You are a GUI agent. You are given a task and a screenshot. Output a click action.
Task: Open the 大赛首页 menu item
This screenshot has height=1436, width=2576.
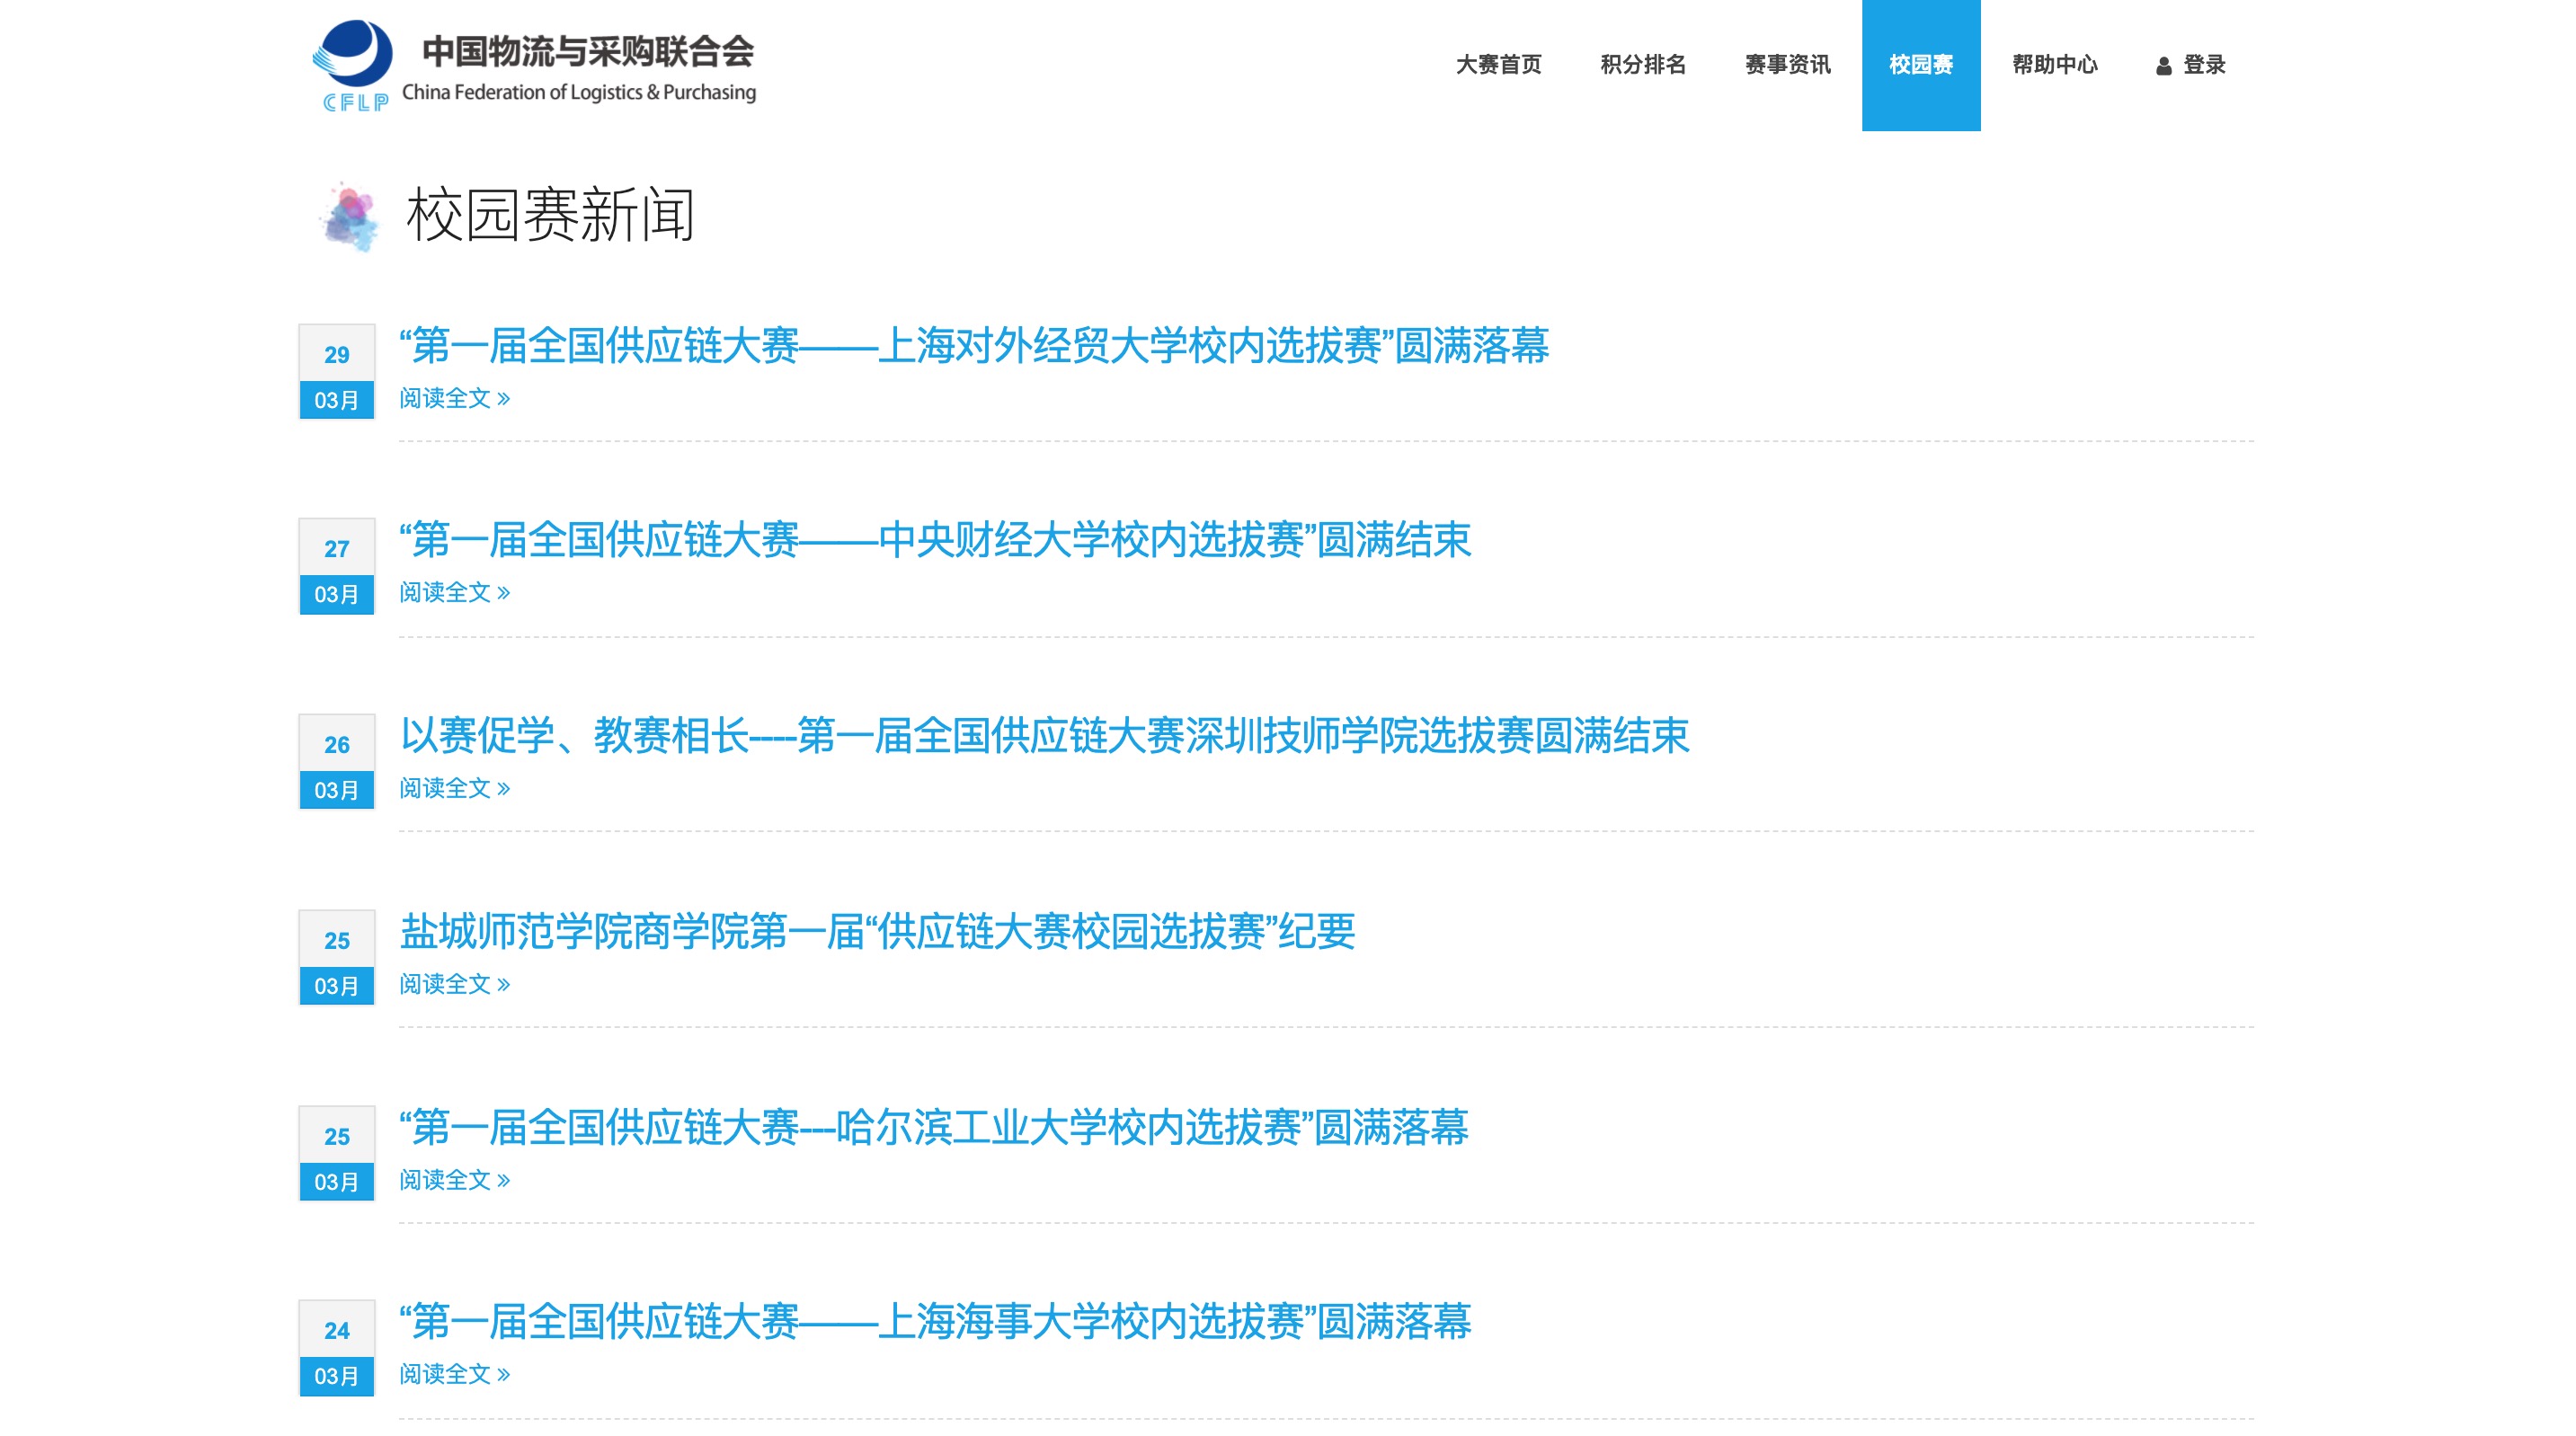point(1498,65)
